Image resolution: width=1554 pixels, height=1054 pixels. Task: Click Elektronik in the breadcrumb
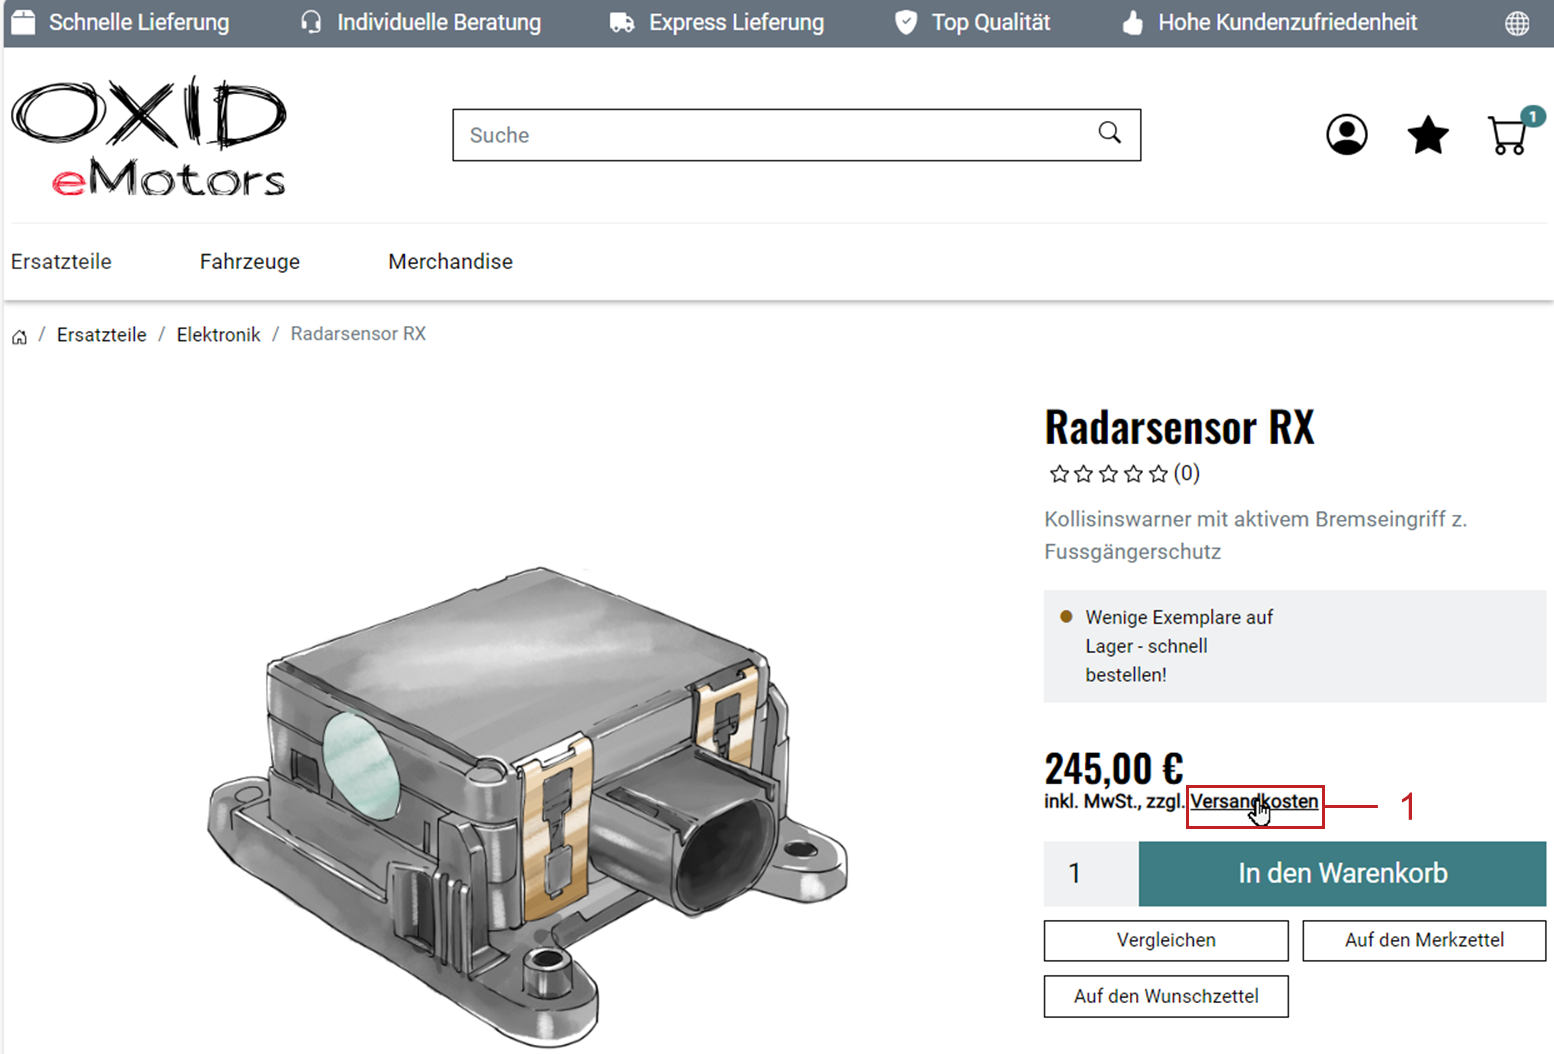[x=218, y=335]
